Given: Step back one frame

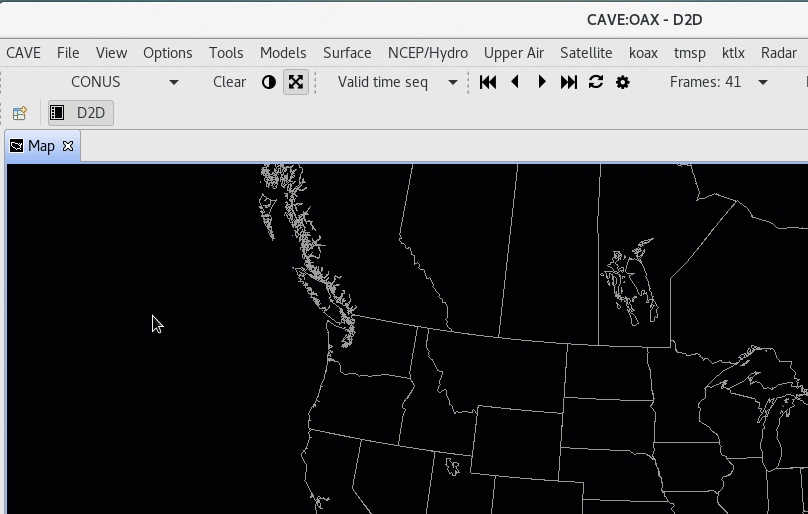Looking at the screenshot, I should (514, 82).
